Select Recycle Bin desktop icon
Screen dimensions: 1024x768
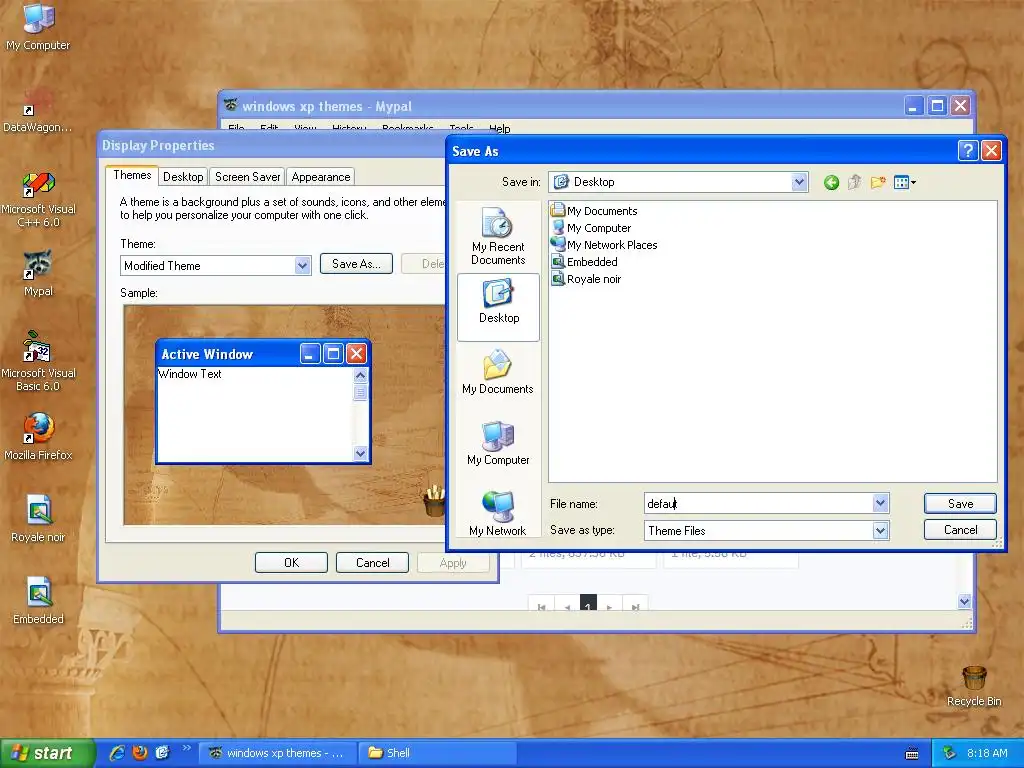[x=974, y=686]
